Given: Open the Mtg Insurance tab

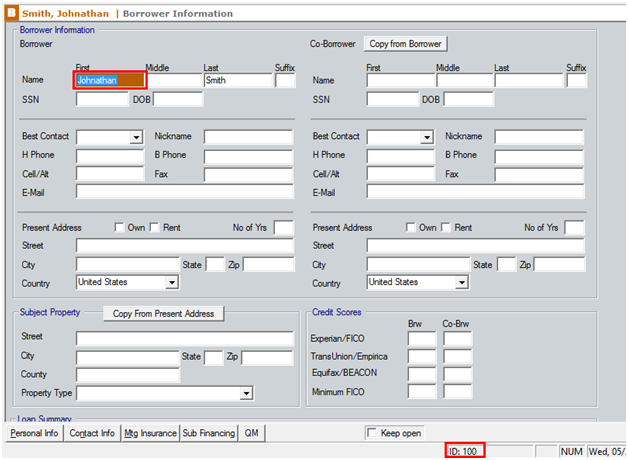Looking at the screenshot, I should tap(149, 433).
